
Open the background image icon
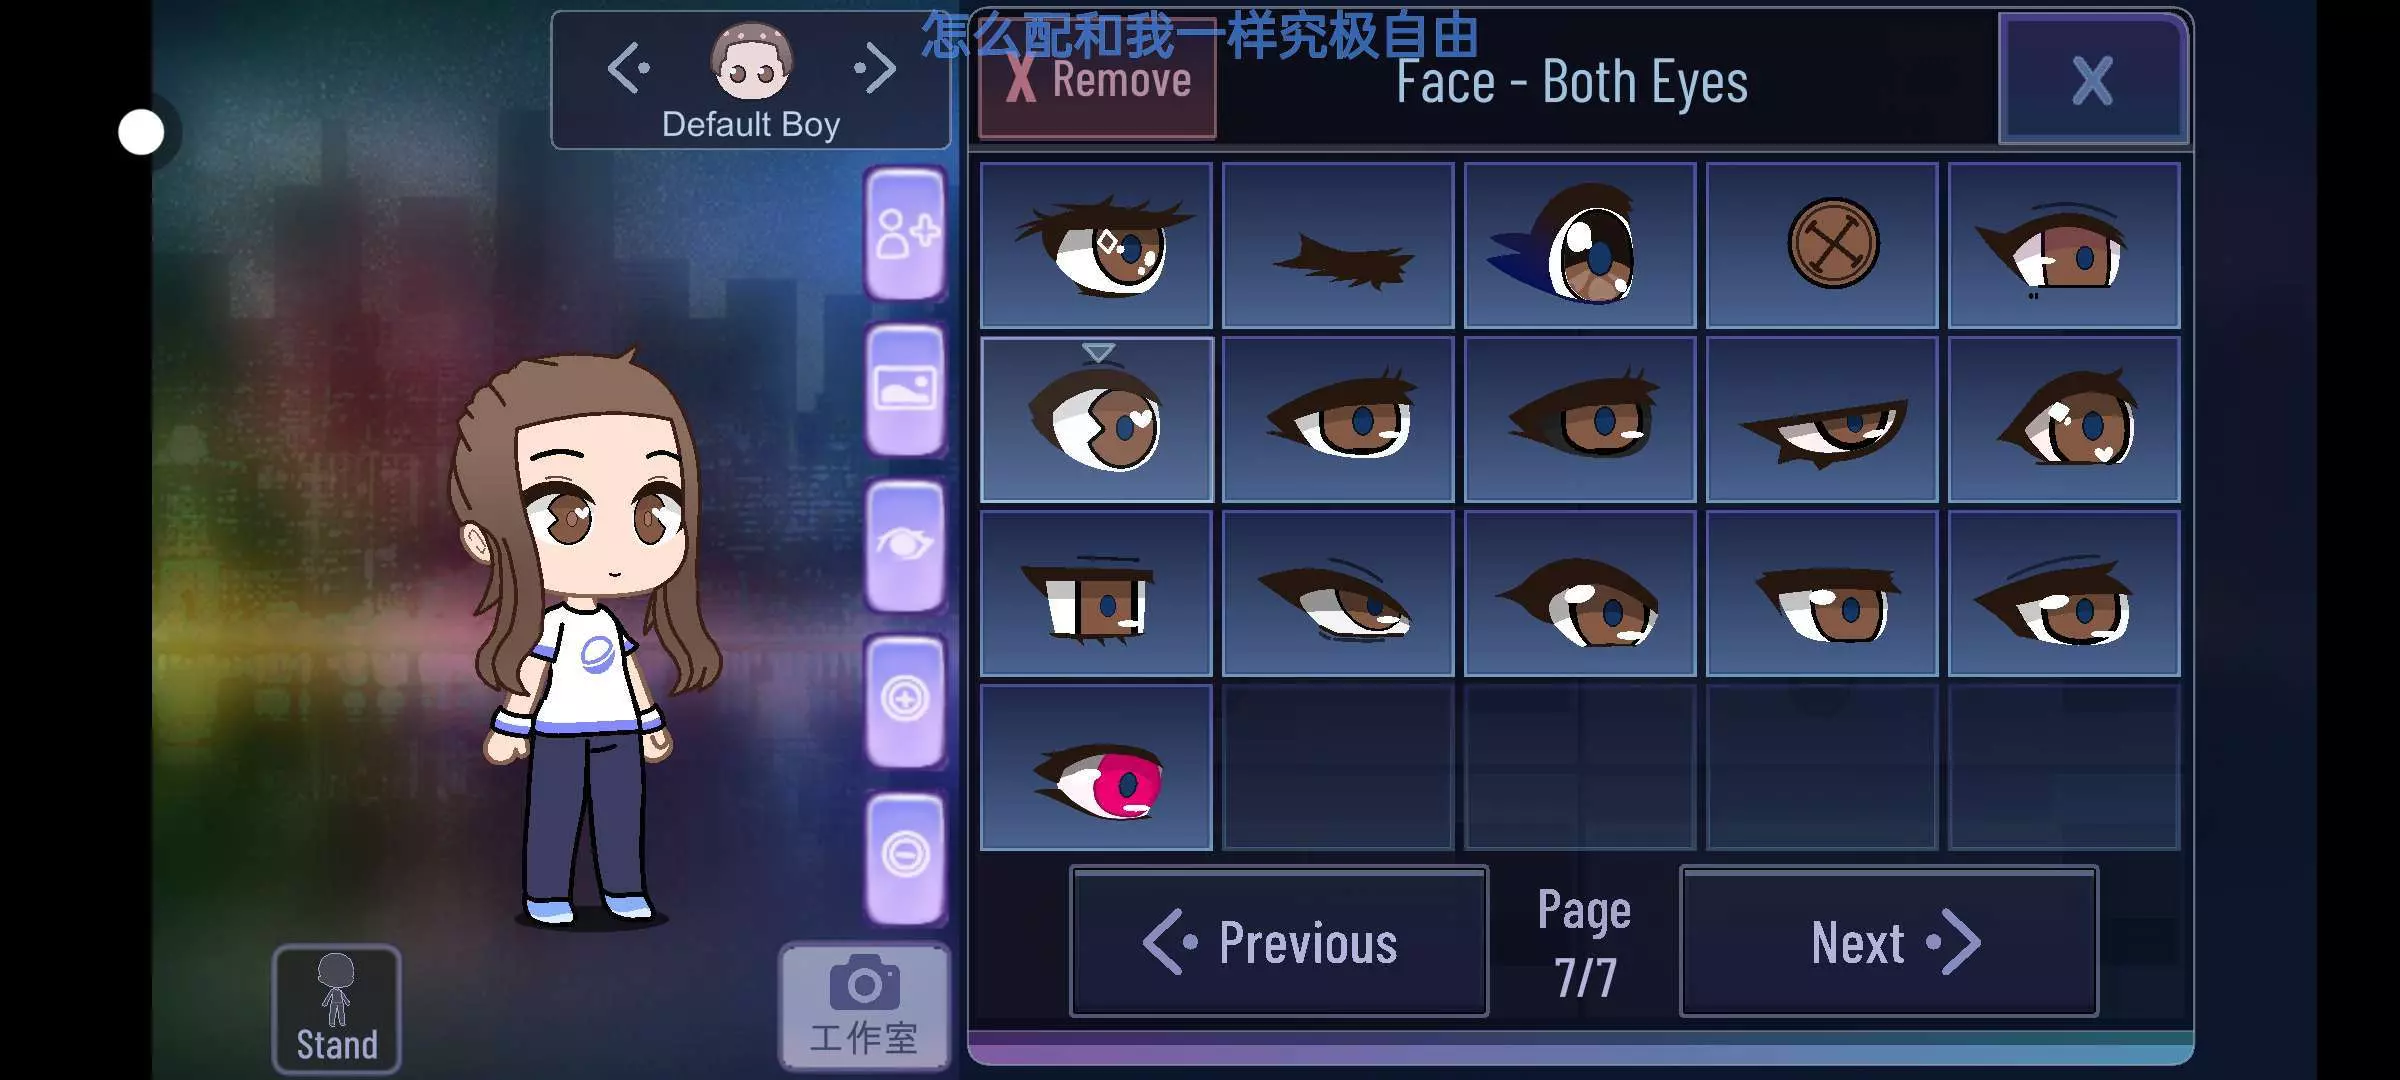906,389
